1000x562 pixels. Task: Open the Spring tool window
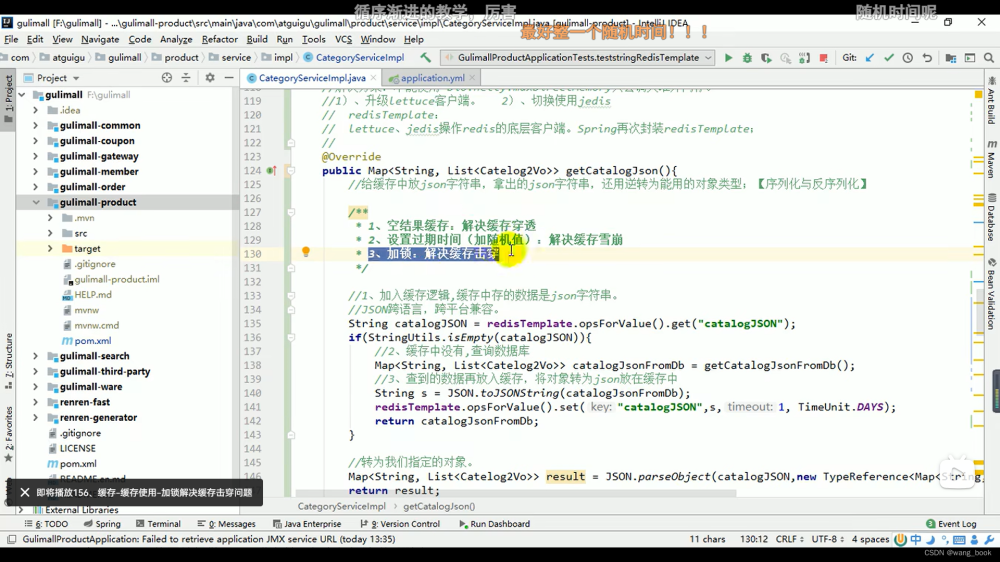point(102,524)
